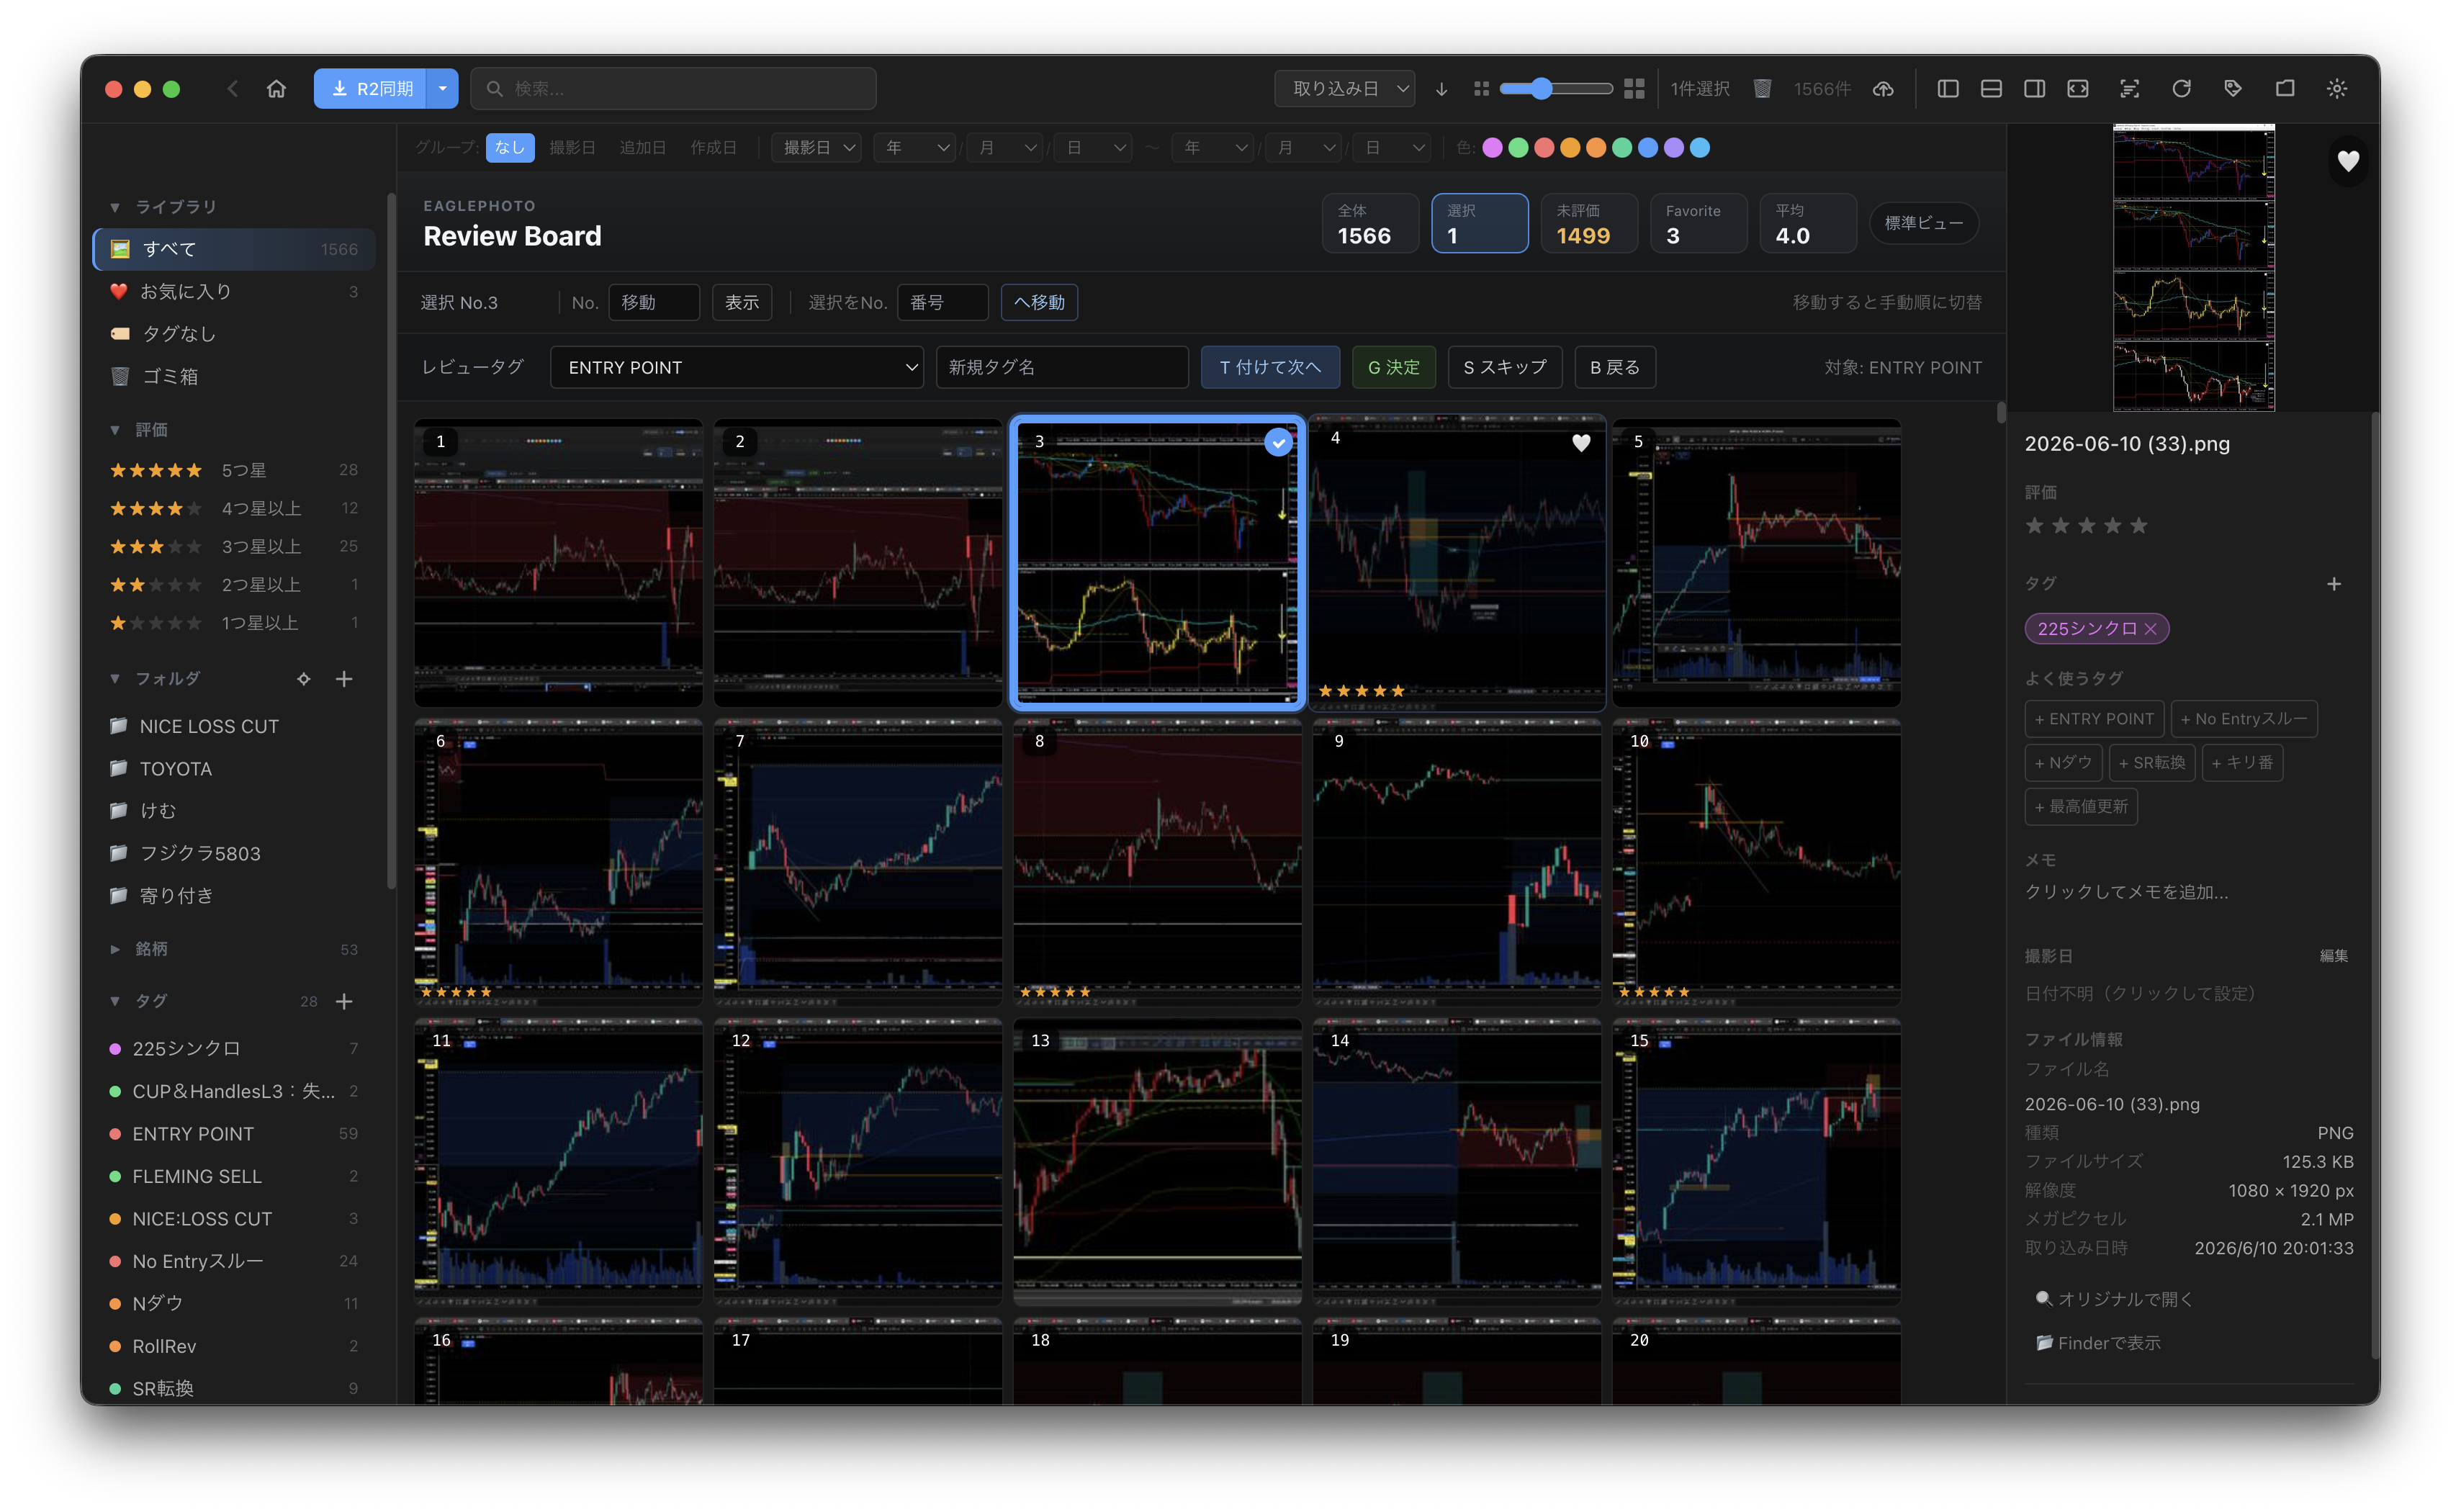This screenshot has width=2461, height=1512.
Task: Click the R2同期 sync button
Action: (x=371, y=89)
